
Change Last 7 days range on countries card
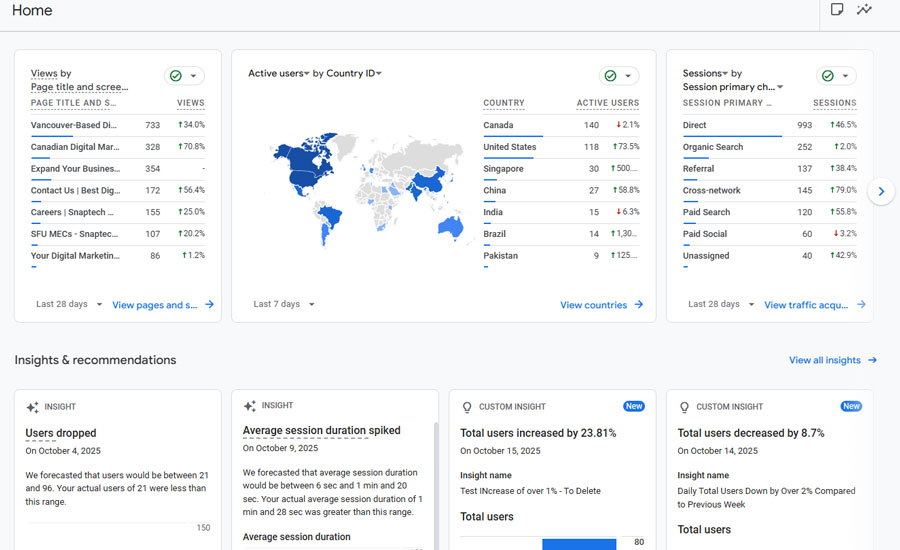[x=284, y=304]
